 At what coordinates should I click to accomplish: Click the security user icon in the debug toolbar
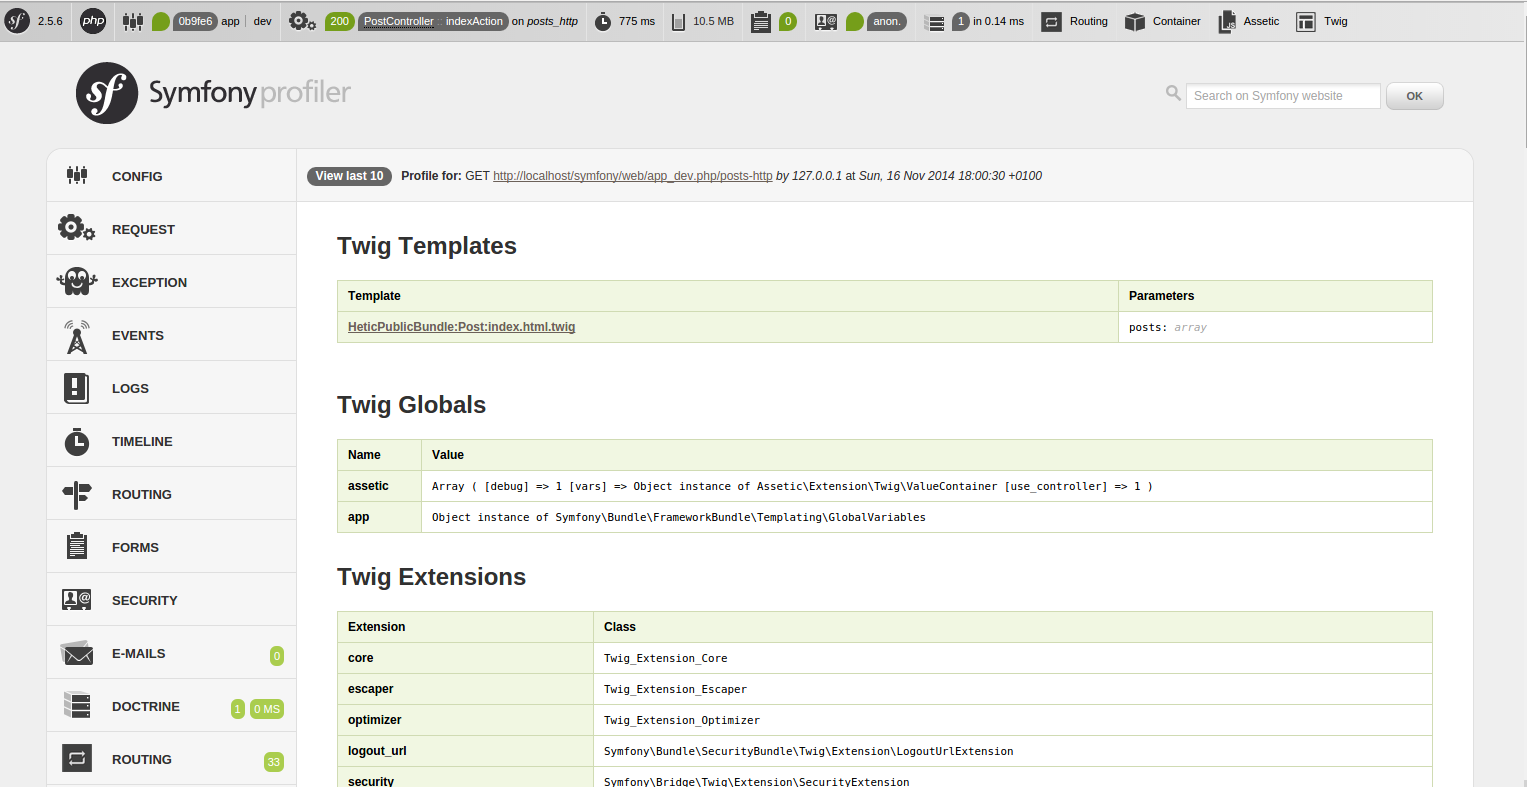coord(826,21)
